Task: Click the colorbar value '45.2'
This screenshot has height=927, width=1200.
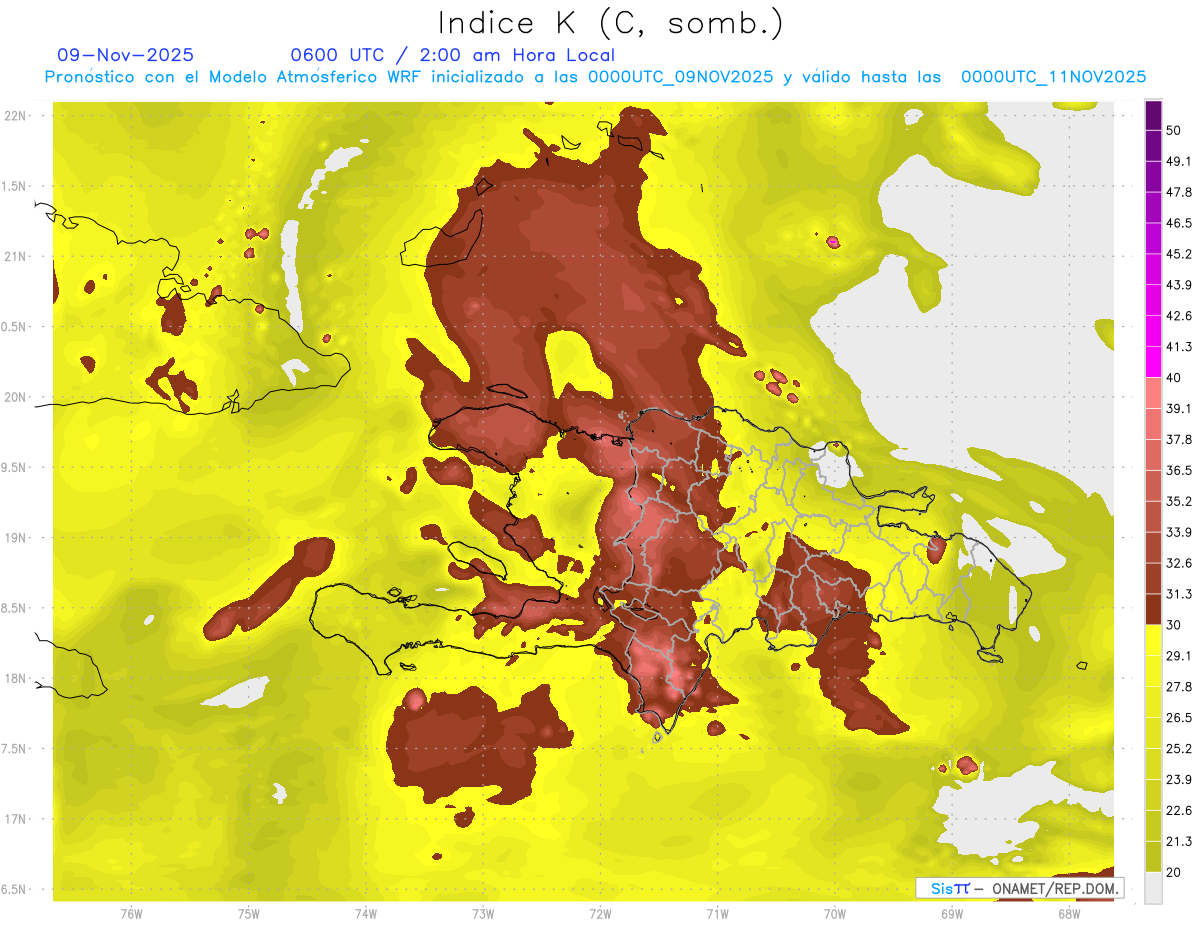Action: (x=1178, y=255)
